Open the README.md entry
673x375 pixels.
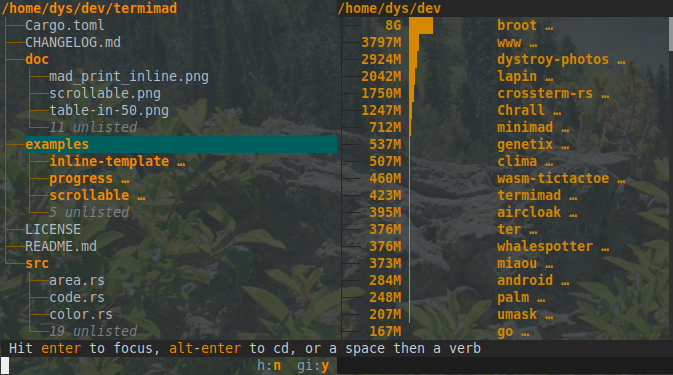[x=61, y=246]
